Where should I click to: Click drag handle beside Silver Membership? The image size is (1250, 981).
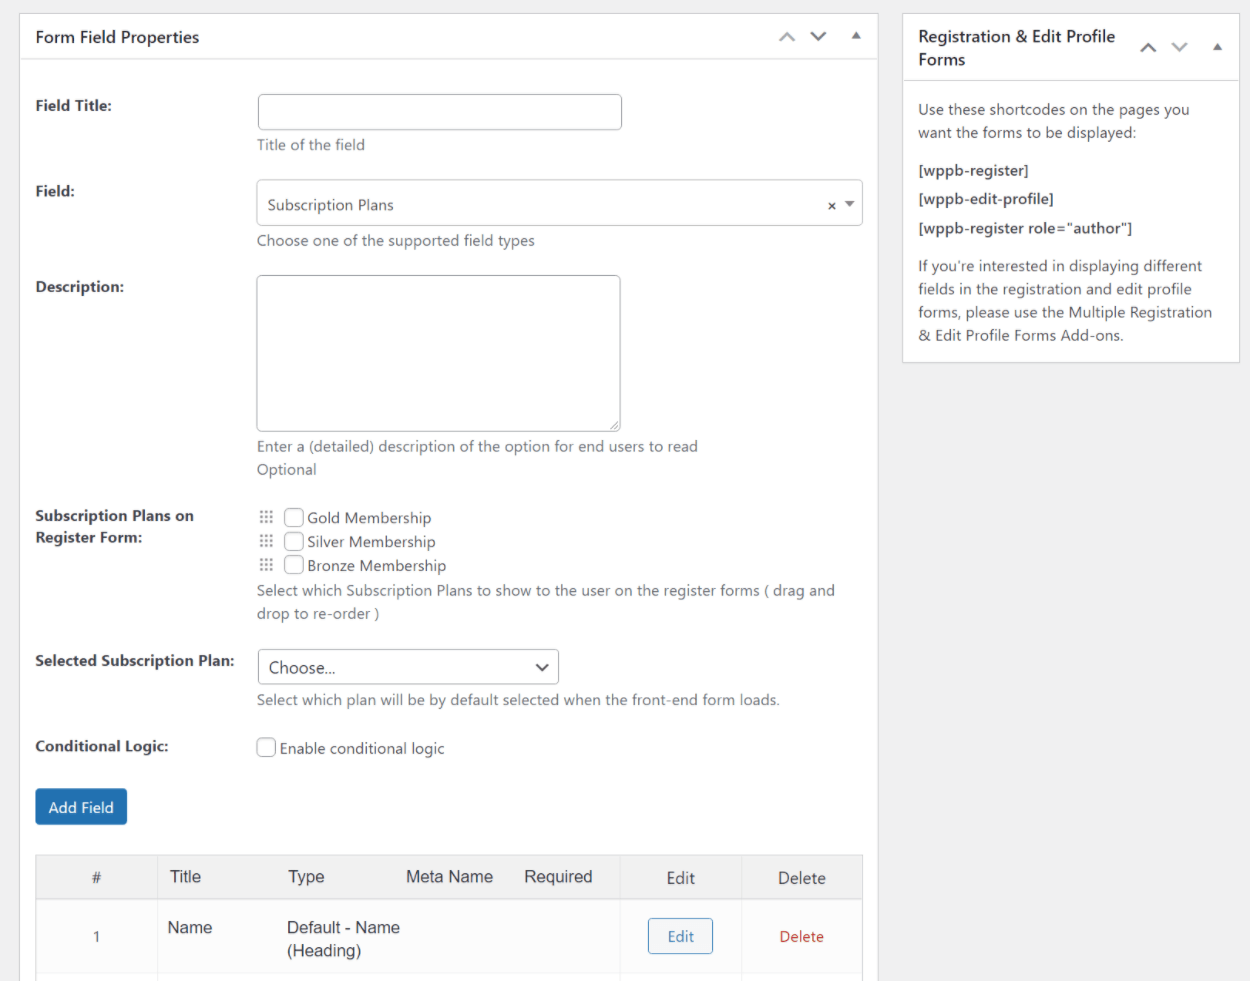(x=266, y=541)
